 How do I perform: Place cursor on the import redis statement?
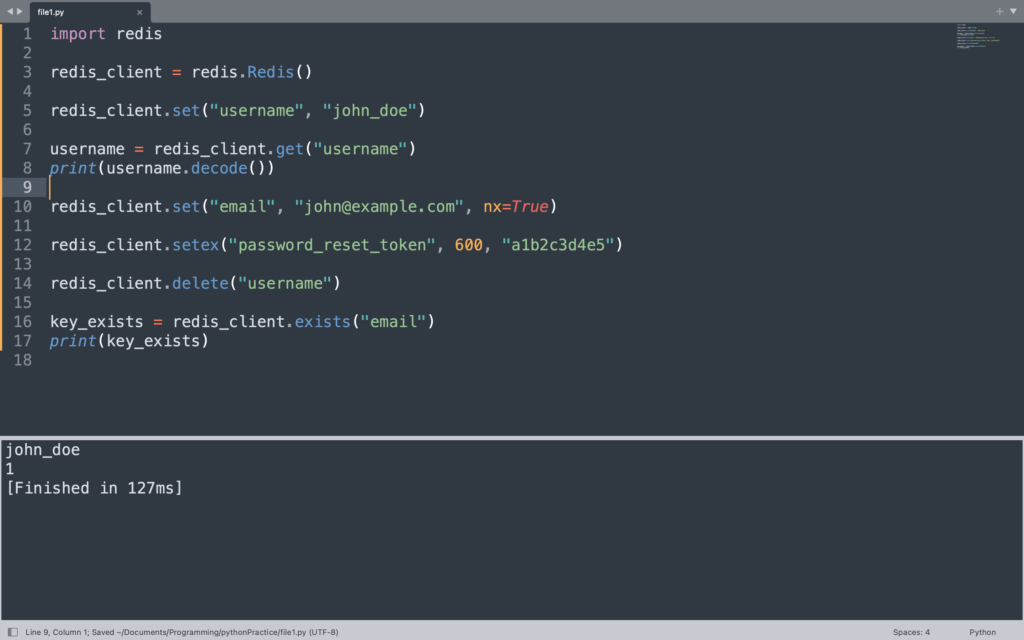(105, 33)
